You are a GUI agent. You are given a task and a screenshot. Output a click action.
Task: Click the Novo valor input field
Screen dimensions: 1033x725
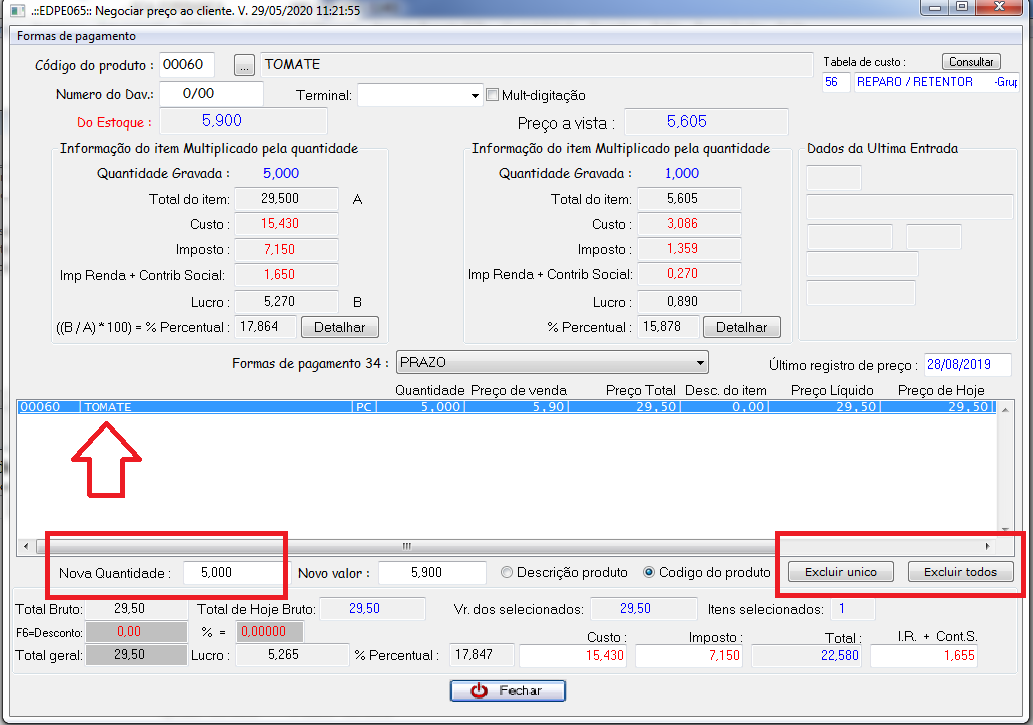[x=432, y=573]
